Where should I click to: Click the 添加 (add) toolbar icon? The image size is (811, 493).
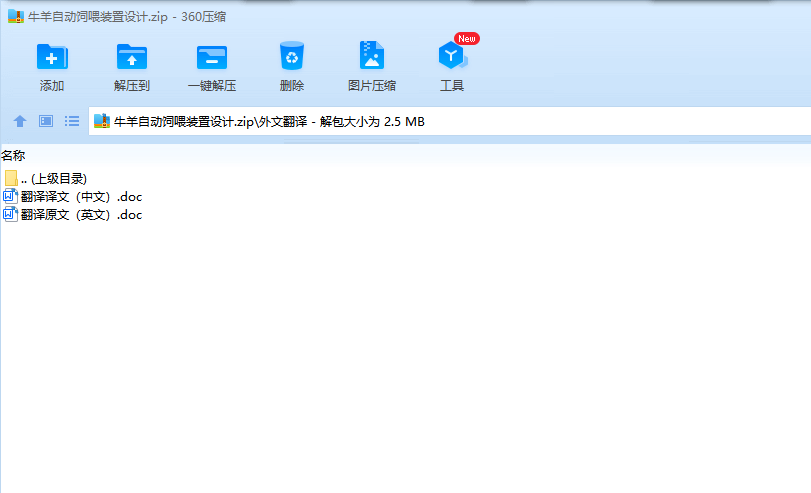pos(52,56)
